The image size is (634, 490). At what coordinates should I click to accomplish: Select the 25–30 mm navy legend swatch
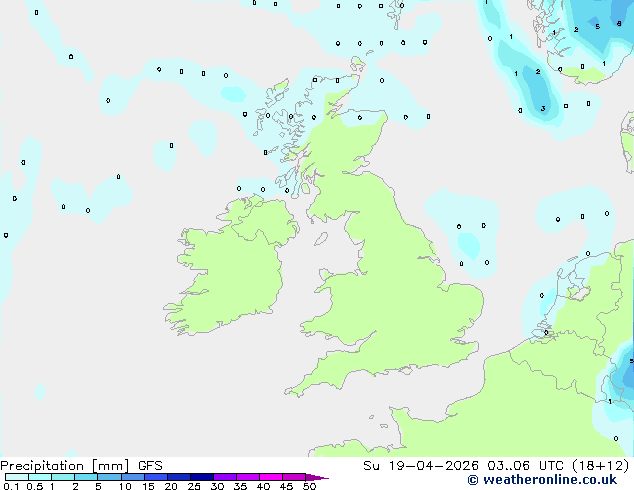pyautogui.click(x=202, y=477)
